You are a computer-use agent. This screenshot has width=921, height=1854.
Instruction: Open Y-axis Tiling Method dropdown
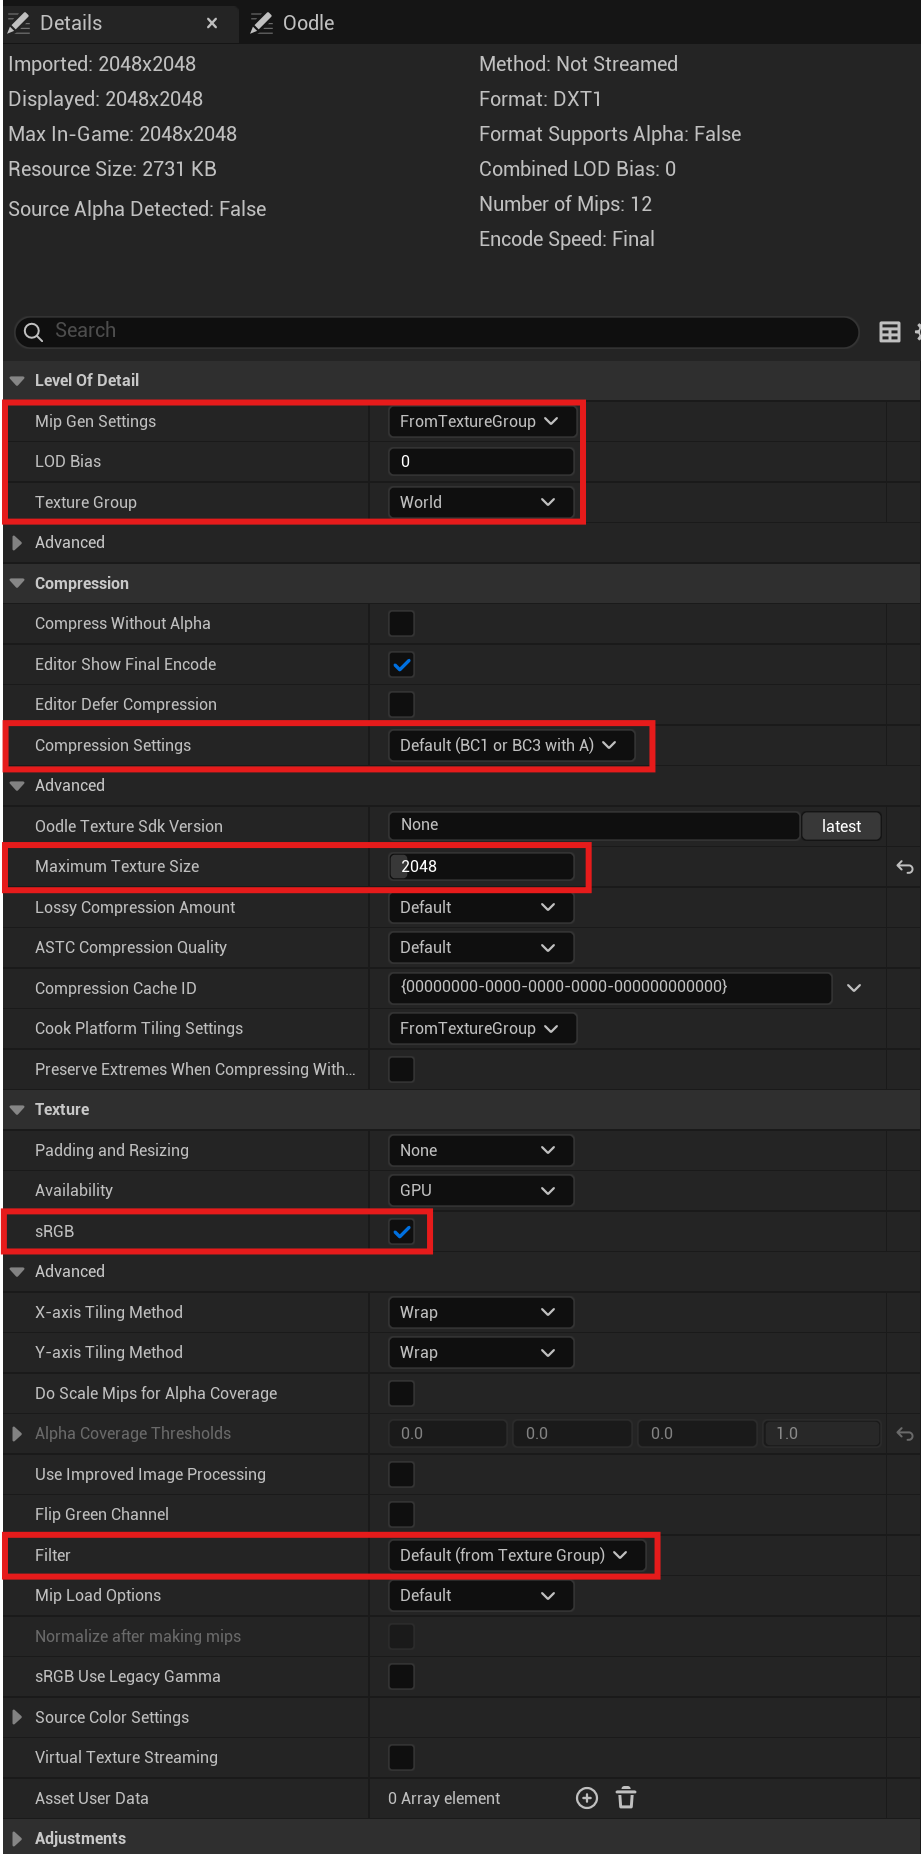(x=481, y=1352)
